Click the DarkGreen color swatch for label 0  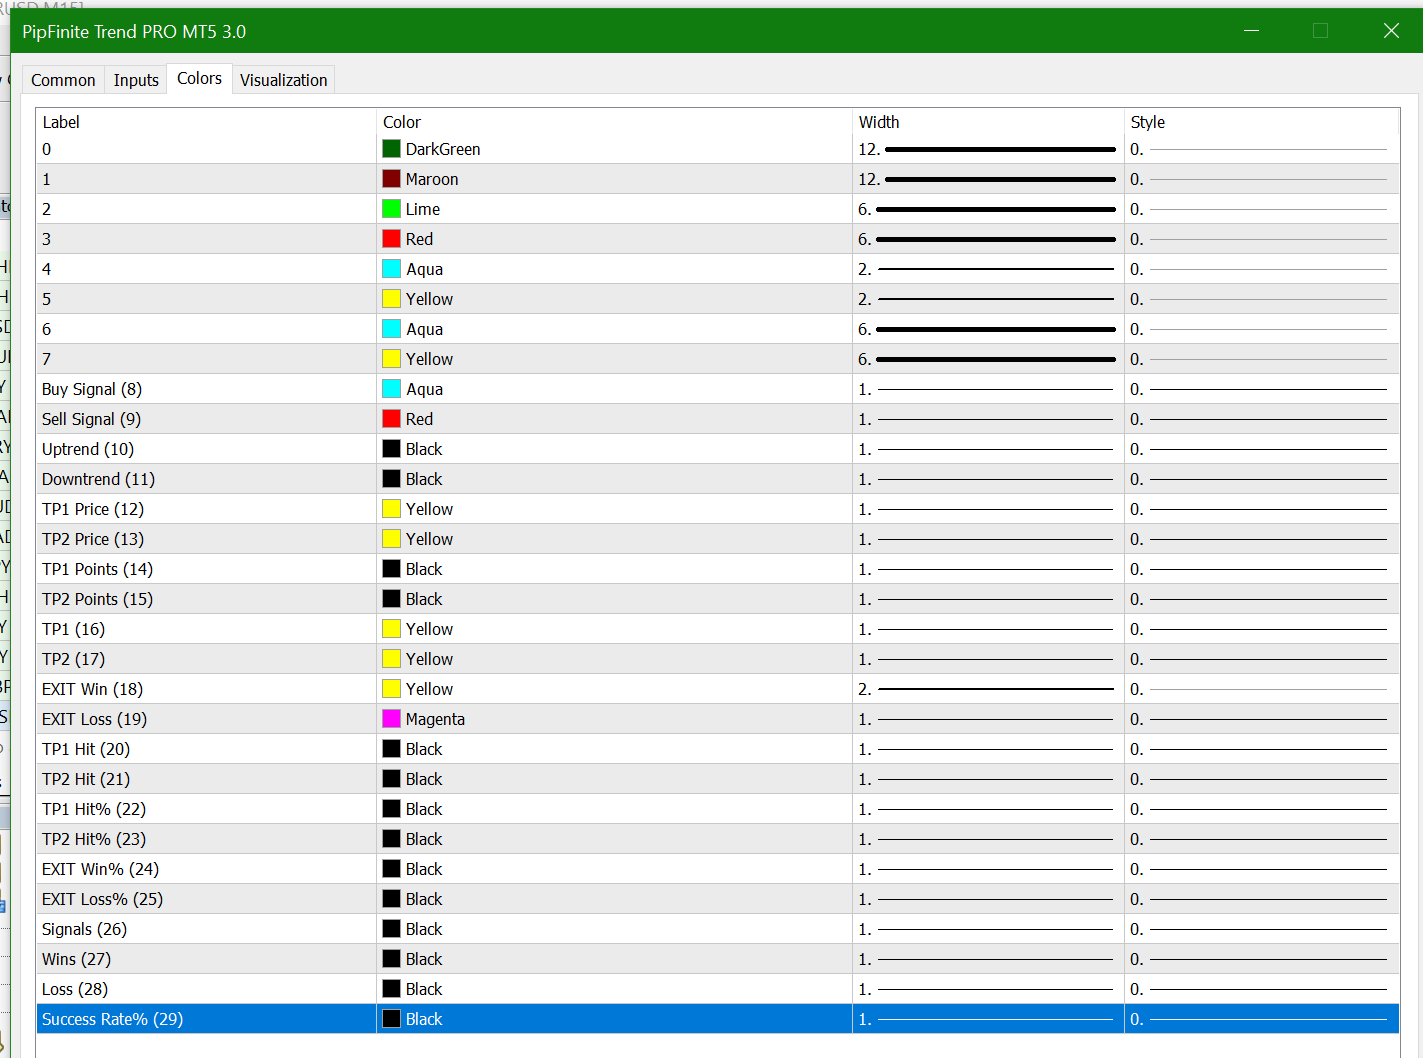pyautogui.click(x=392, y=149)
